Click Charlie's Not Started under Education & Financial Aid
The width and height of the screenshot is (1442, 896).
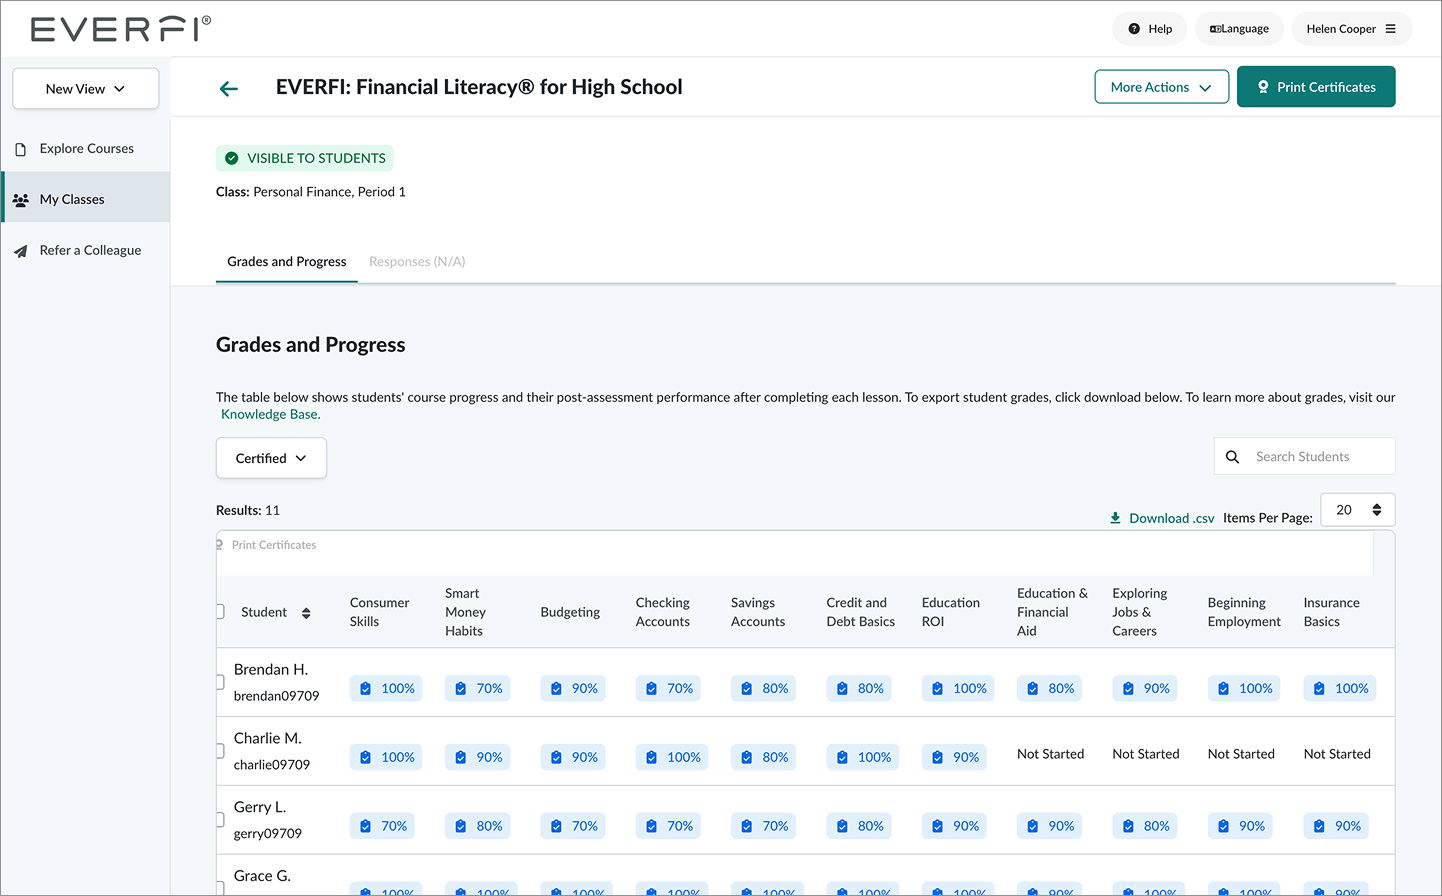click(1050, 754)
